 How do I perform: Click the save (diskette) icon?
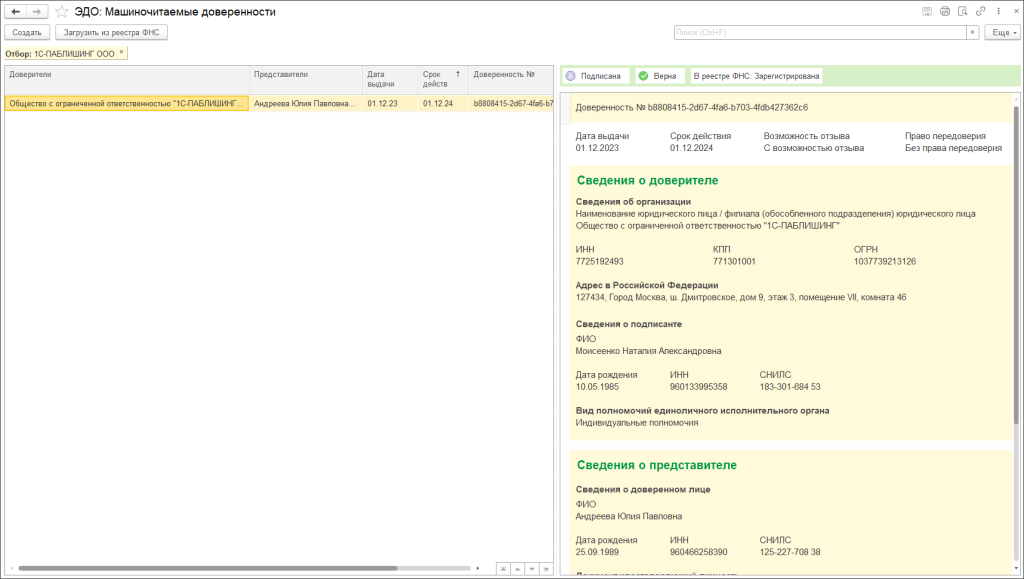pos(927,11)
